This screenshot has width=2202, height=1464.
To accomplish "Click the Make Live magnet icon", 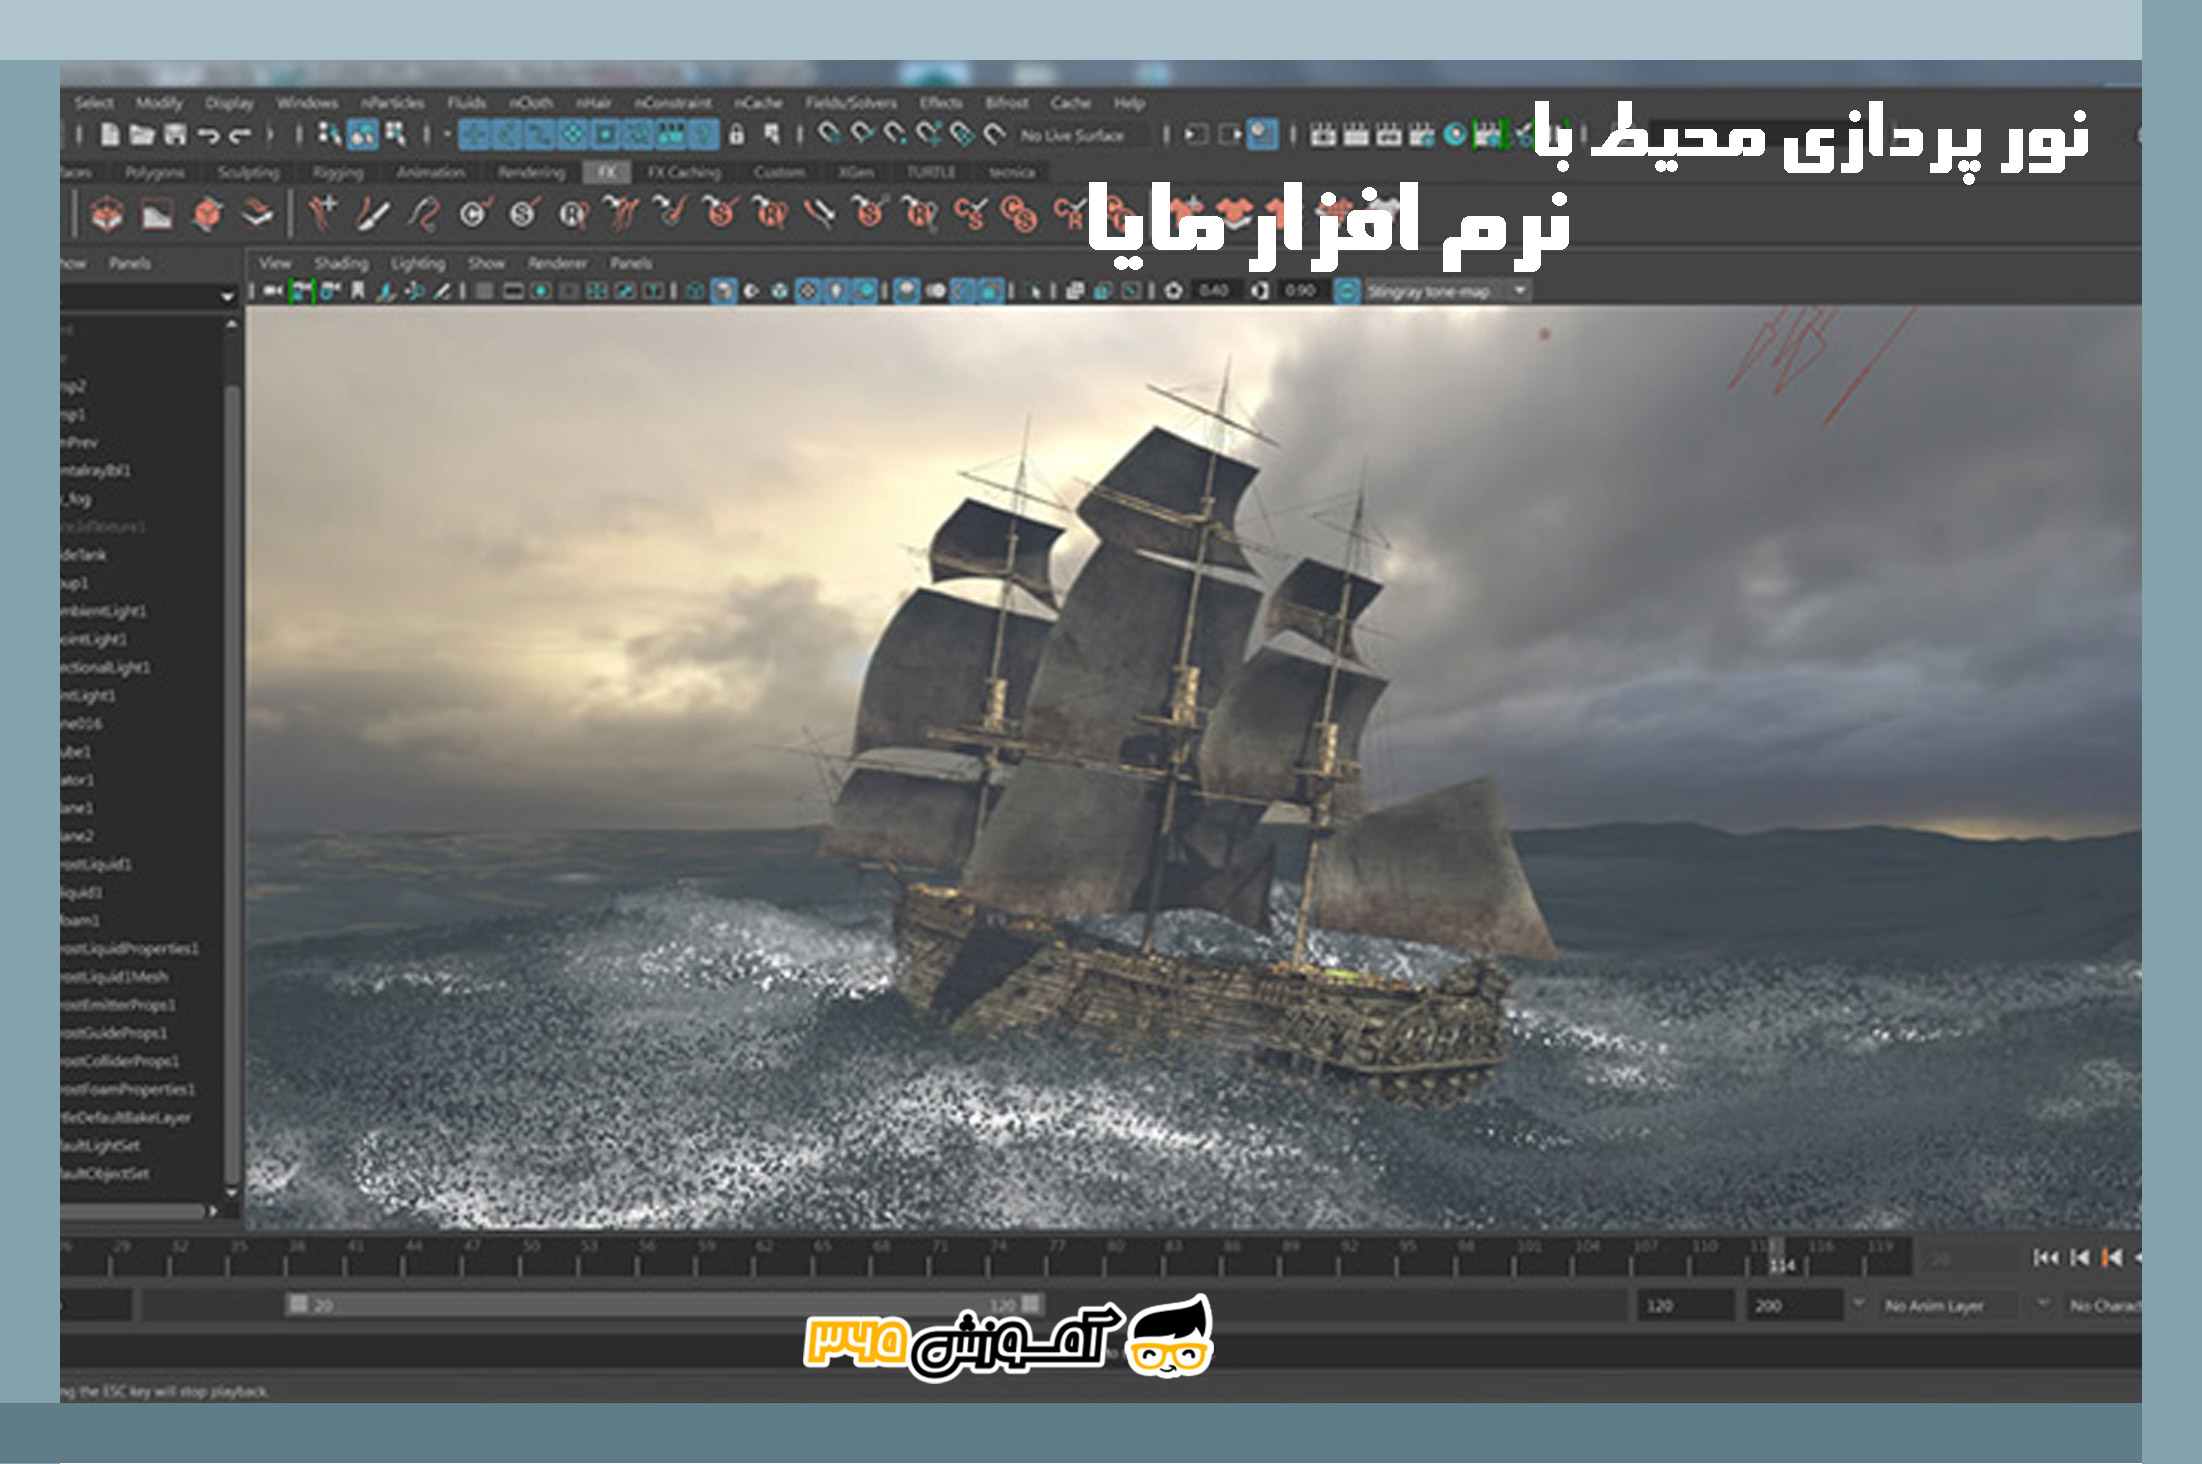I will click(995, 134).
